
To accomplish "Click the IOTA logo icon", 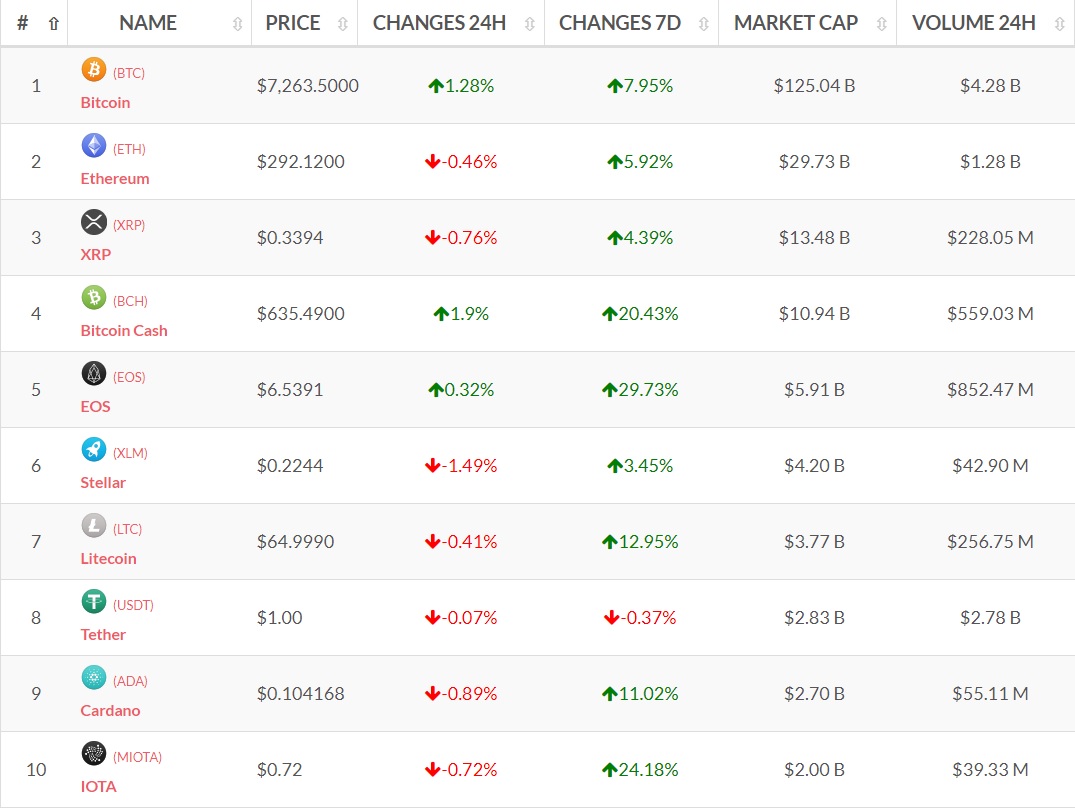I will click(x=94, y=754).
